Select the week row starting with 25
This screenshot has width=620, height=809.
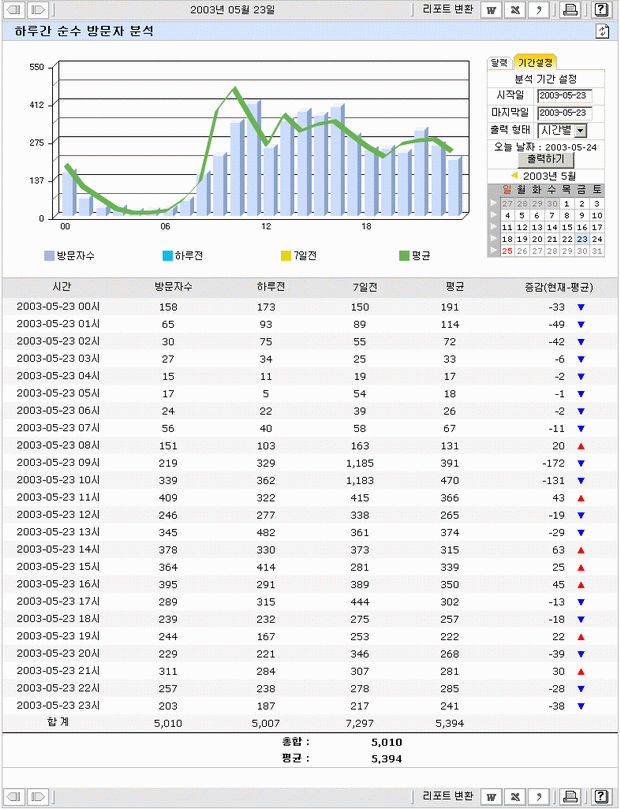pos(494,250)
